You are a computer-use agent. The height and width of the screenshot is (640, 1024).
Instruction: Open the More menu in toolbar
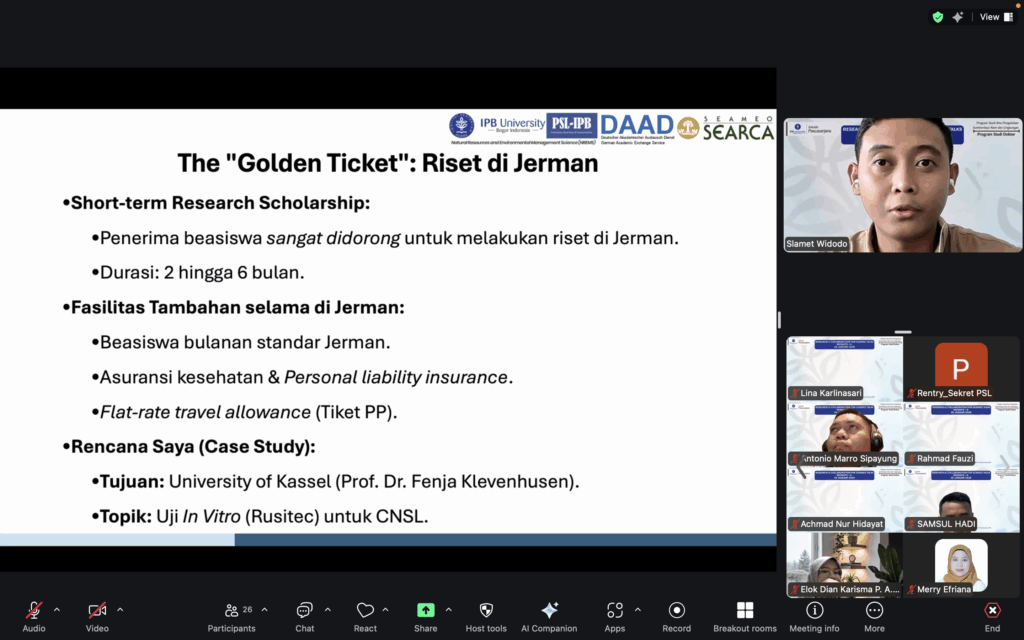(874, 611)
